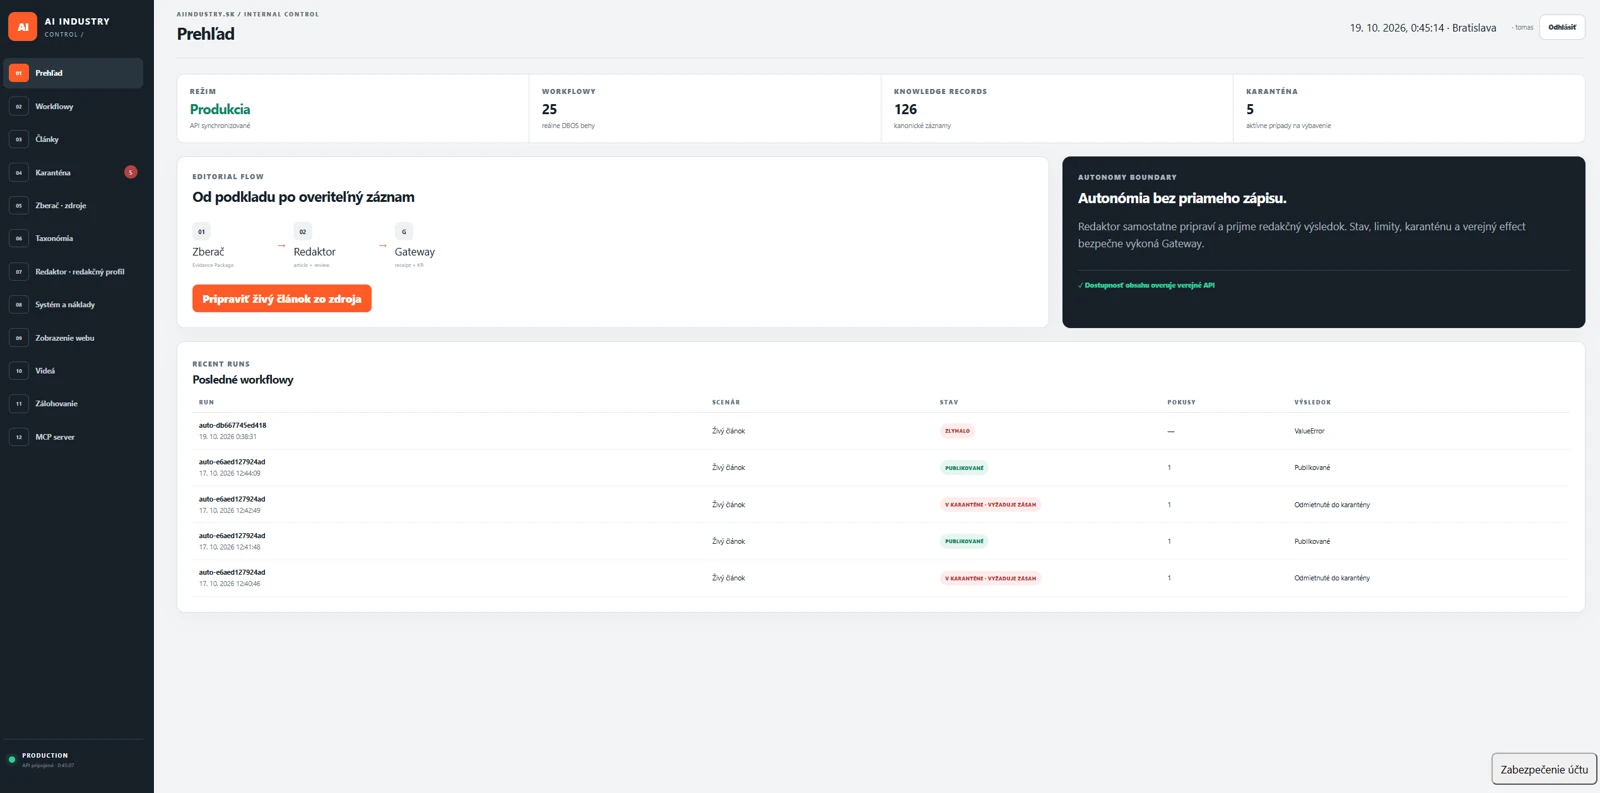This screenshot has width=1600, height=793.
Task: Open the Taxonómia section
Action: (74, 238)
